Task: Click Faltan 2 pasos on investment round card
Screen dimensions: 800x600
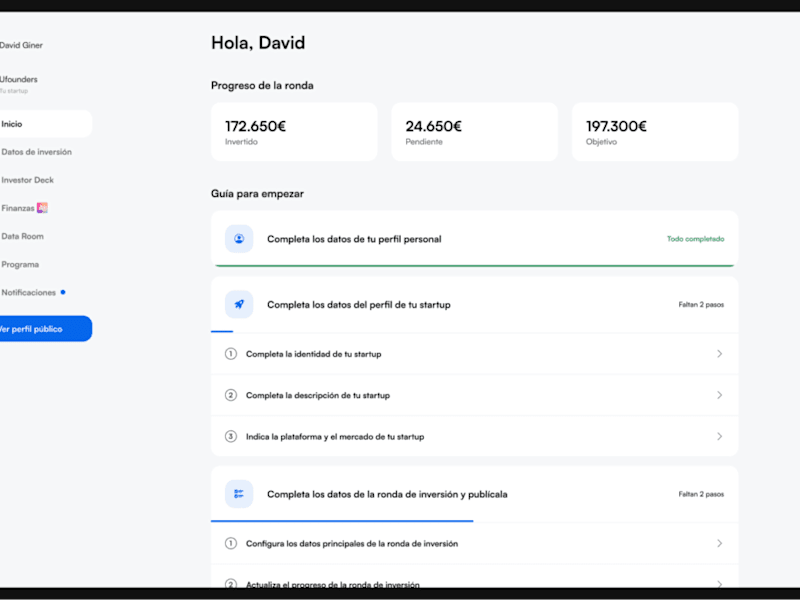Action: tap(701, 494)
